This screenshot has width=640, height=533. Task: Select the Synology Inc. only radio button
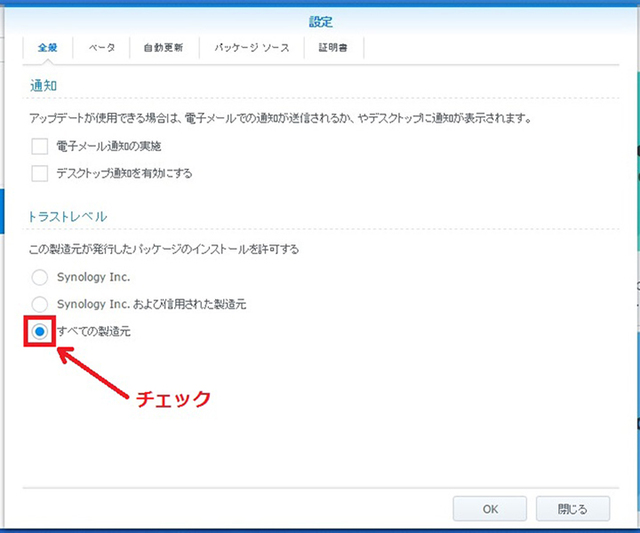(40, 277)
